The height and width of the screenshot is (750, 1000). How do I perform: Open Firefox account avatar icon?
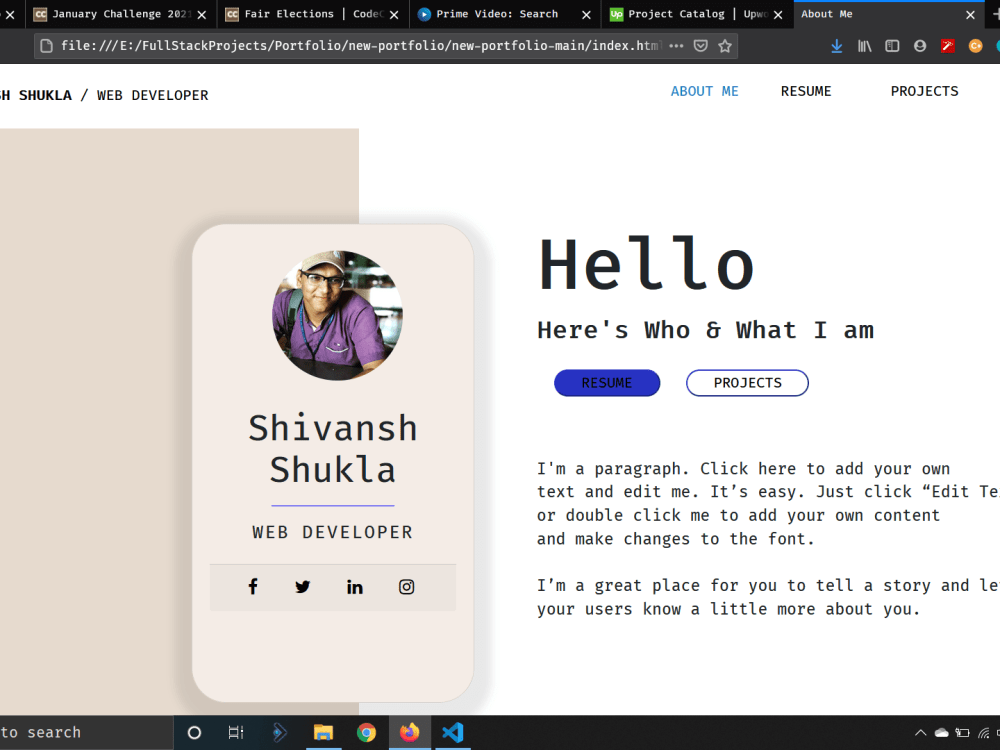(920, 46)
